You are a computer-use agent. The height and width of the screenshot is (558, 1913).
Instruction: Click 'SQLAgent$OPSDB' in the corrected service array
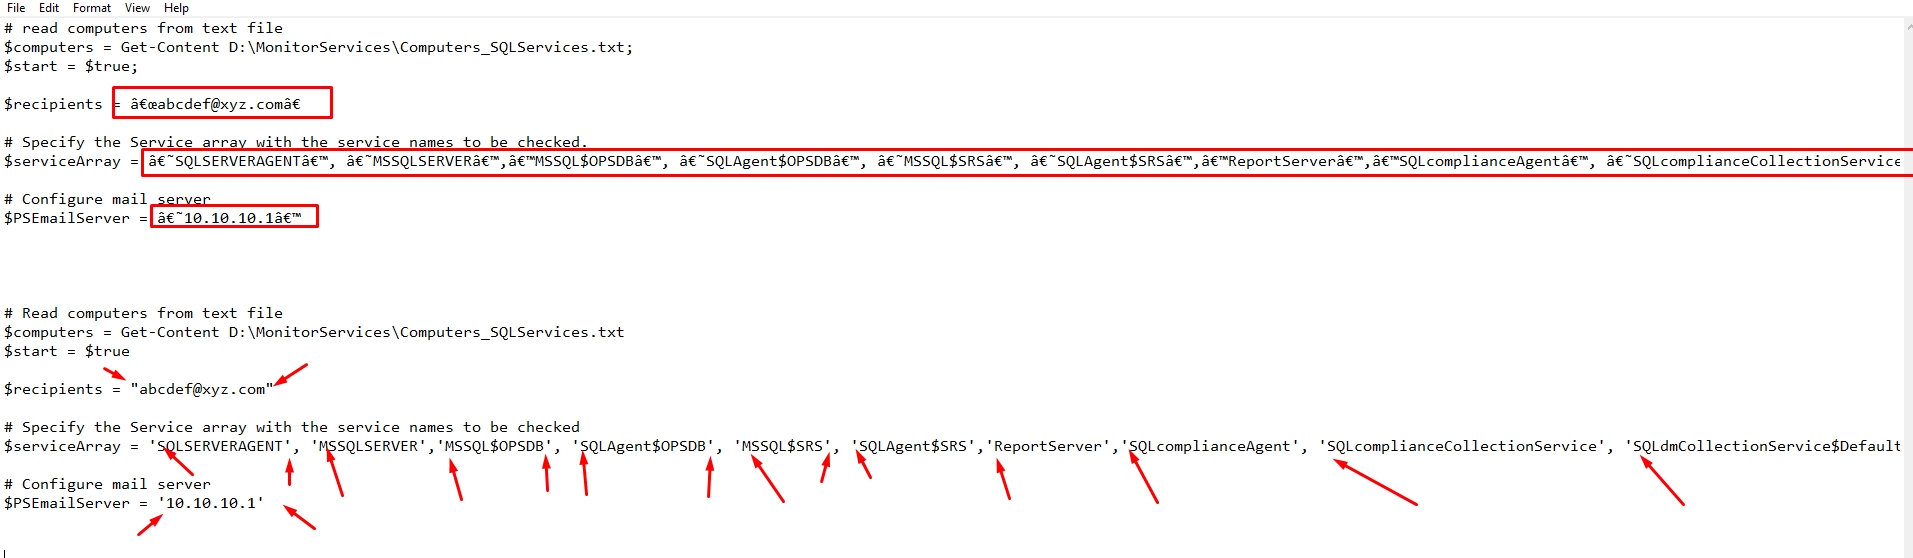pyautogui.click(x=645, y=446)
